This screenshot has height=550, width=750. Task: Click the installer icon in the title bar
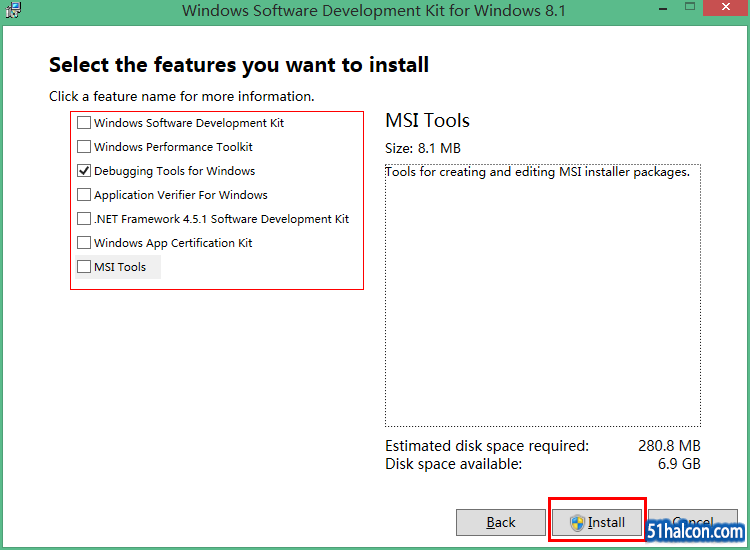click(13, 10)
